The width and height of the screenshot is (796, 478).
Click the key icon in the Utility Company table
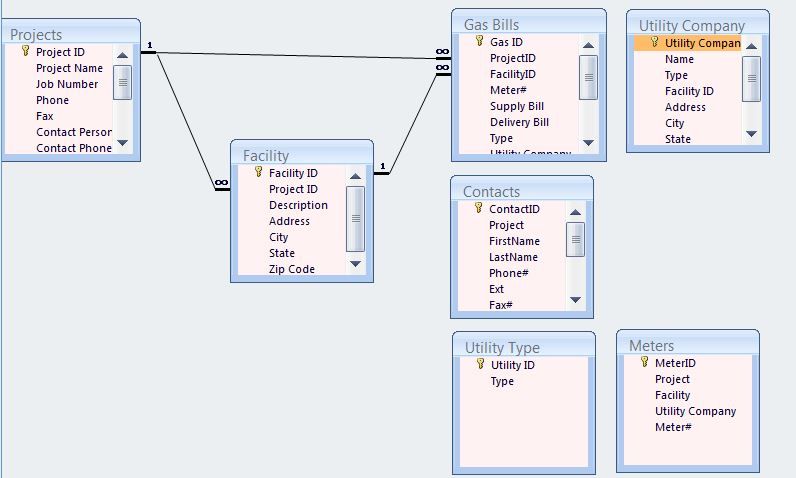point(655,43)
